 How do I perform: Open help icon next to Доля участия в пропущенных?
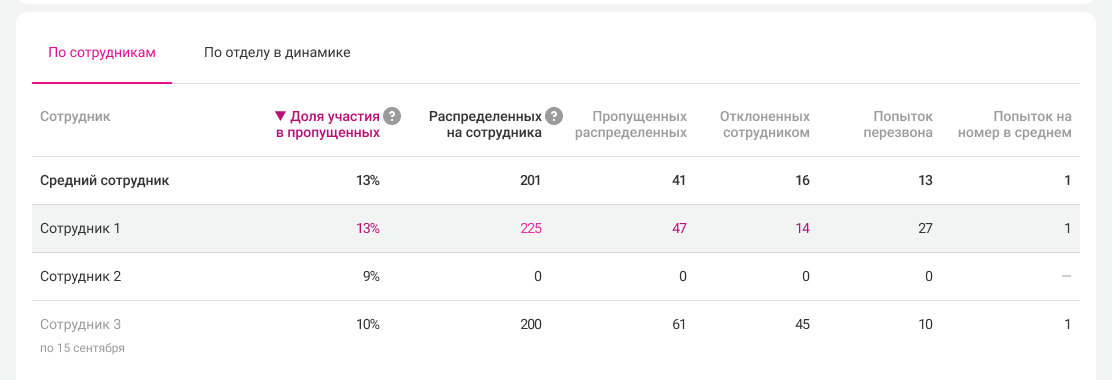(391, 116)
